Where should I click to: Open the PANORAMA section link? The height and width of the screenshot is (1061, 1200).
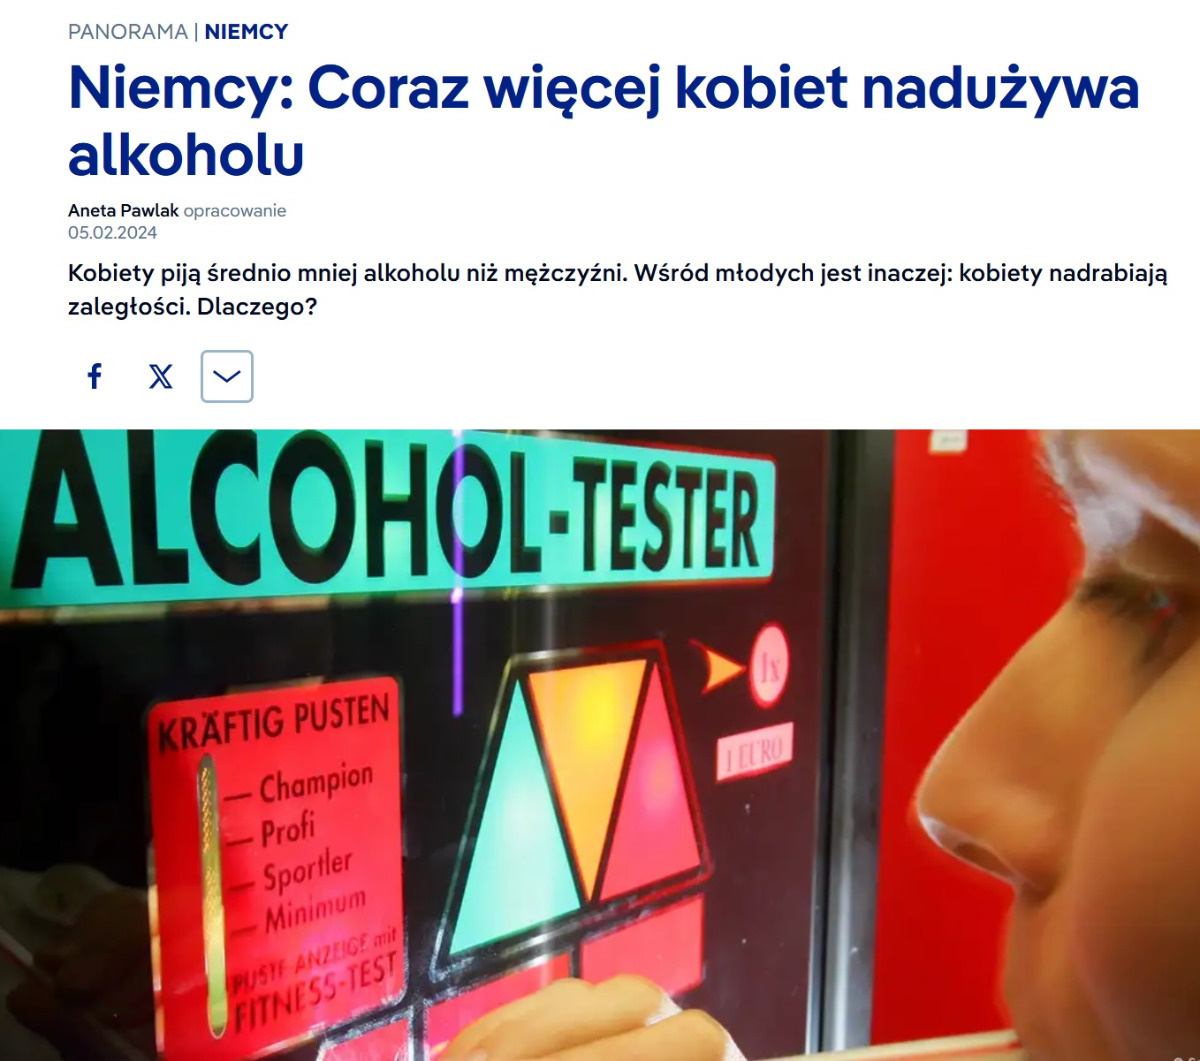128,32
